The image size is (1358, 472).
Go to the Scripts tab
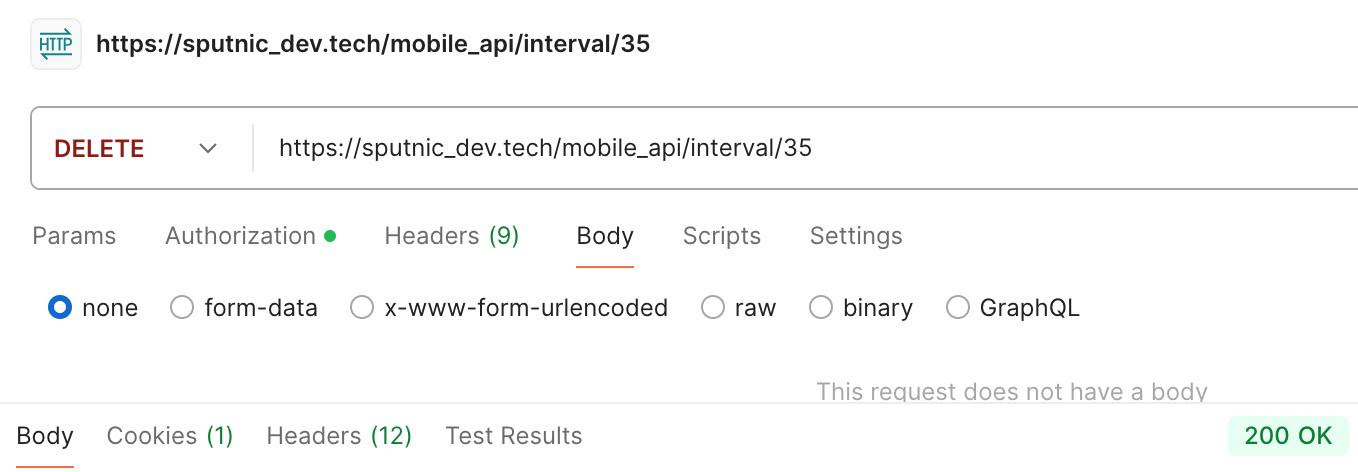(x=721, y=236)
